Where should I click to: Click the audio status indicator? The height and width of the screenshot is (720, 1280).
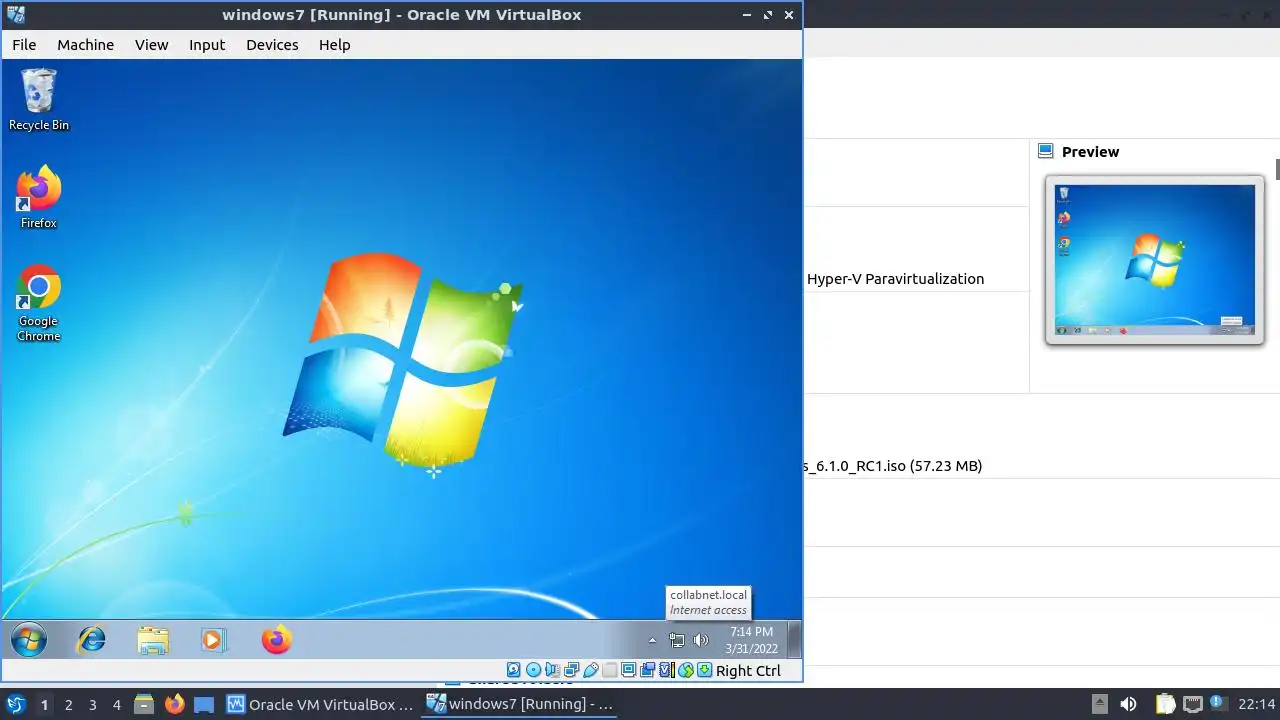tap(553, 670)
